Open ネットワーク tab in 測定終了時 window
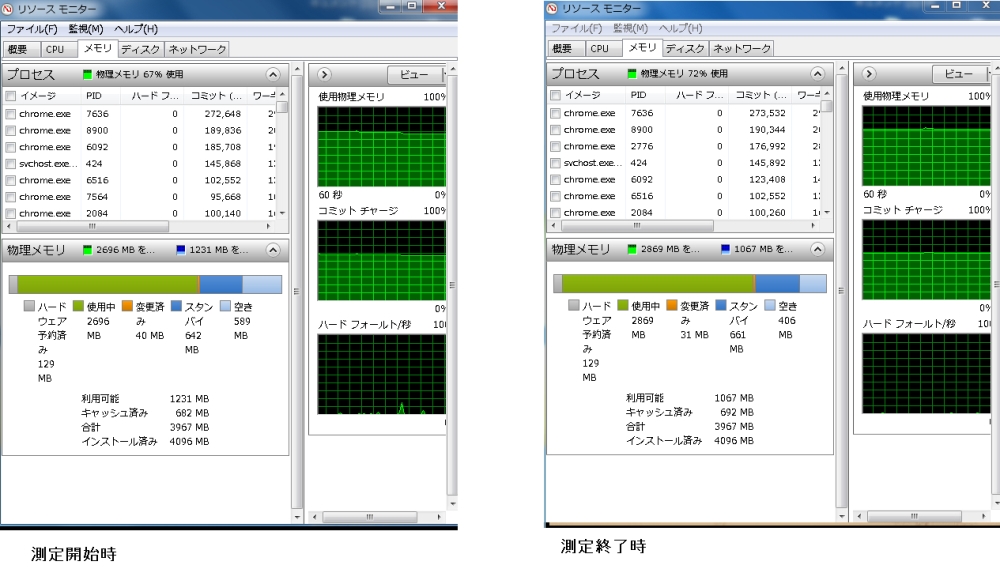This screenshot has width=1000, height=584. click(x=741, y=49)
